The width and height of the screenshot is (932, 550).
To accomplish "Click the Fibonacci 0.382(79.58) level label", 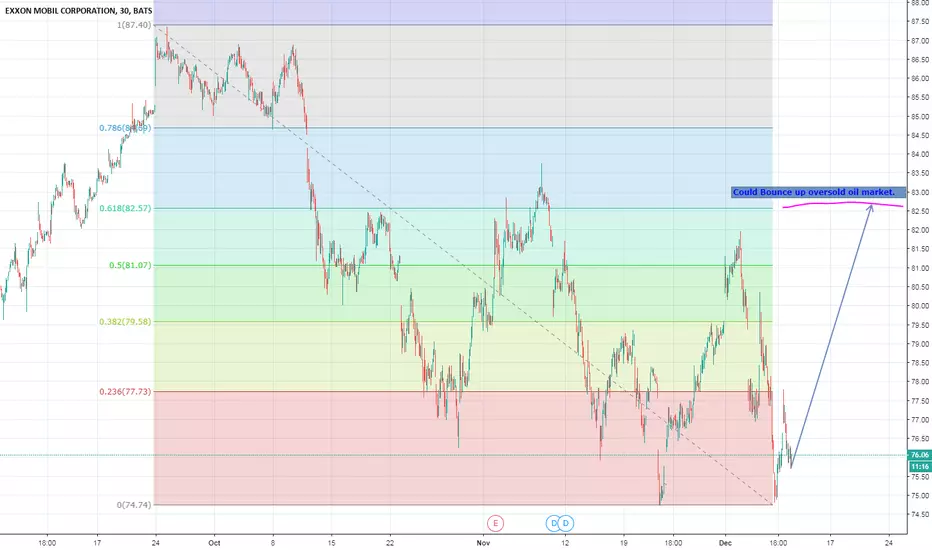I will [x=125, y=322].
